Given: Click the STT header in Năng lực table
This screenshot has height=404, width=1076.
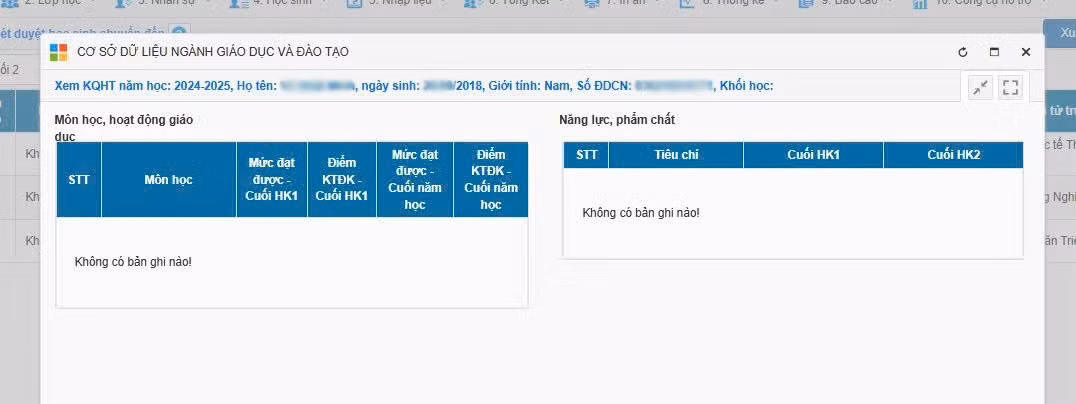Looking at the screenshot, I should pyautogui.click(x=586, y=155).
